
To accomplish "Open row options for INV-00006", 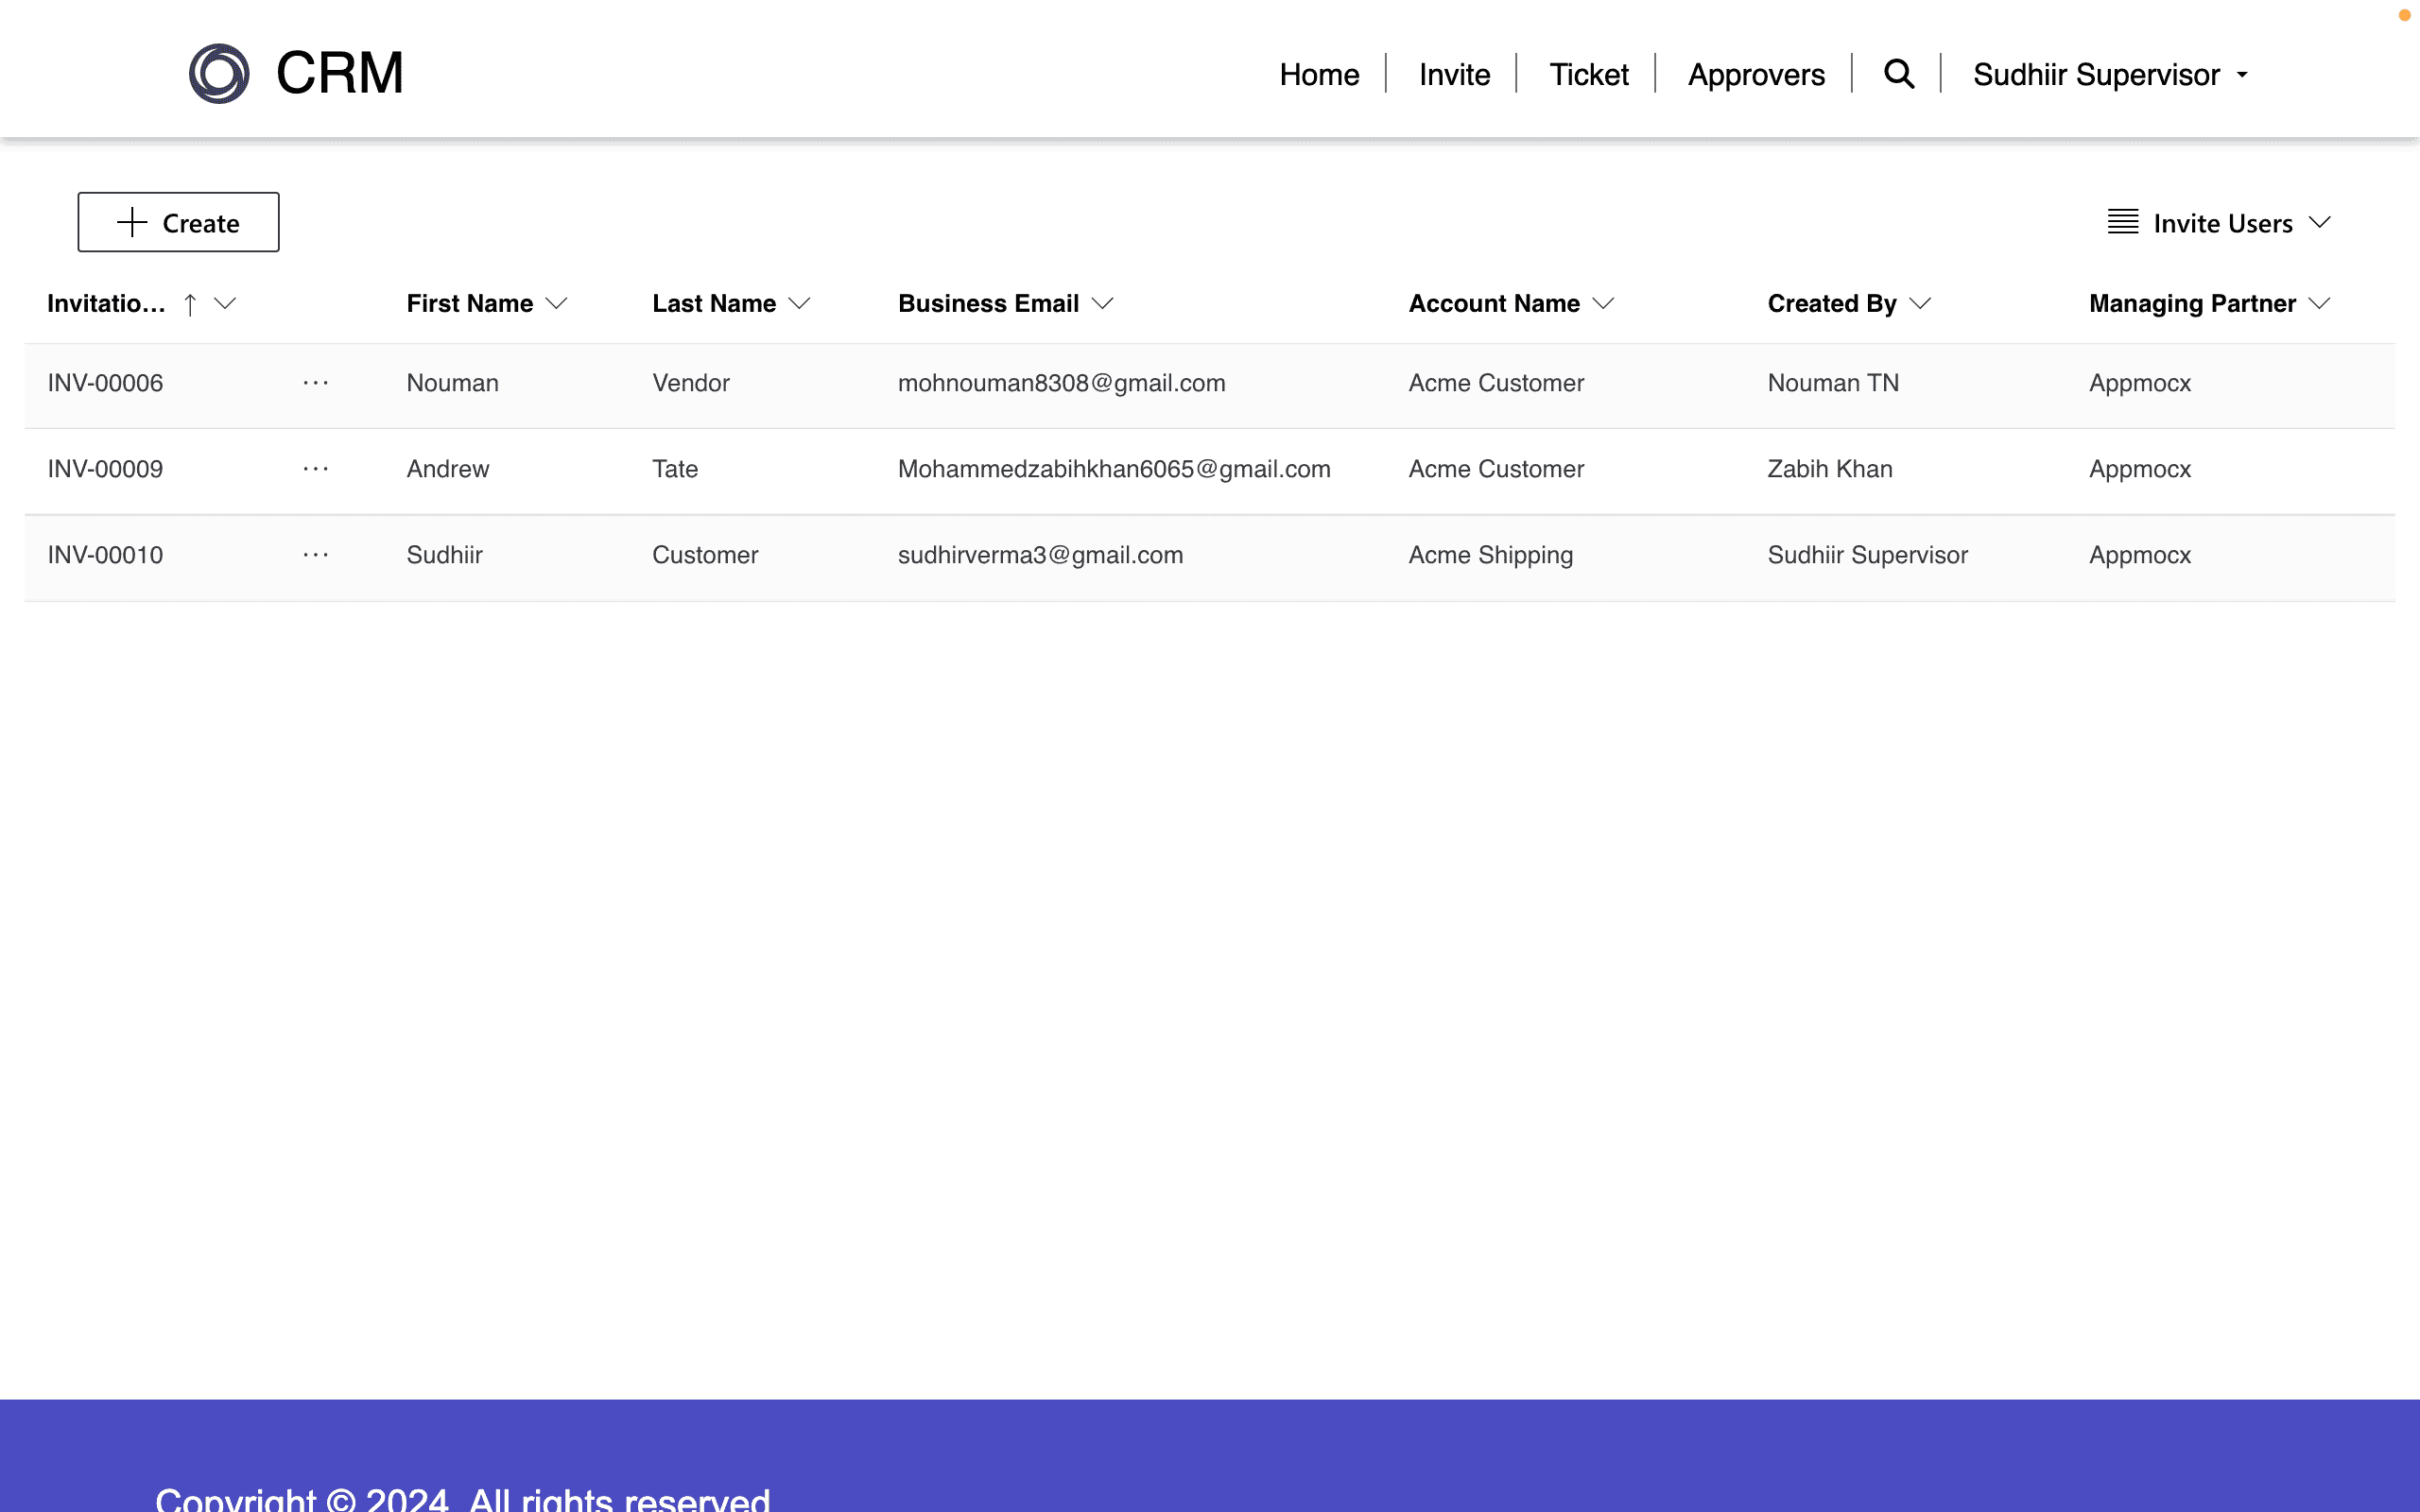I will [x=316, y=383].
